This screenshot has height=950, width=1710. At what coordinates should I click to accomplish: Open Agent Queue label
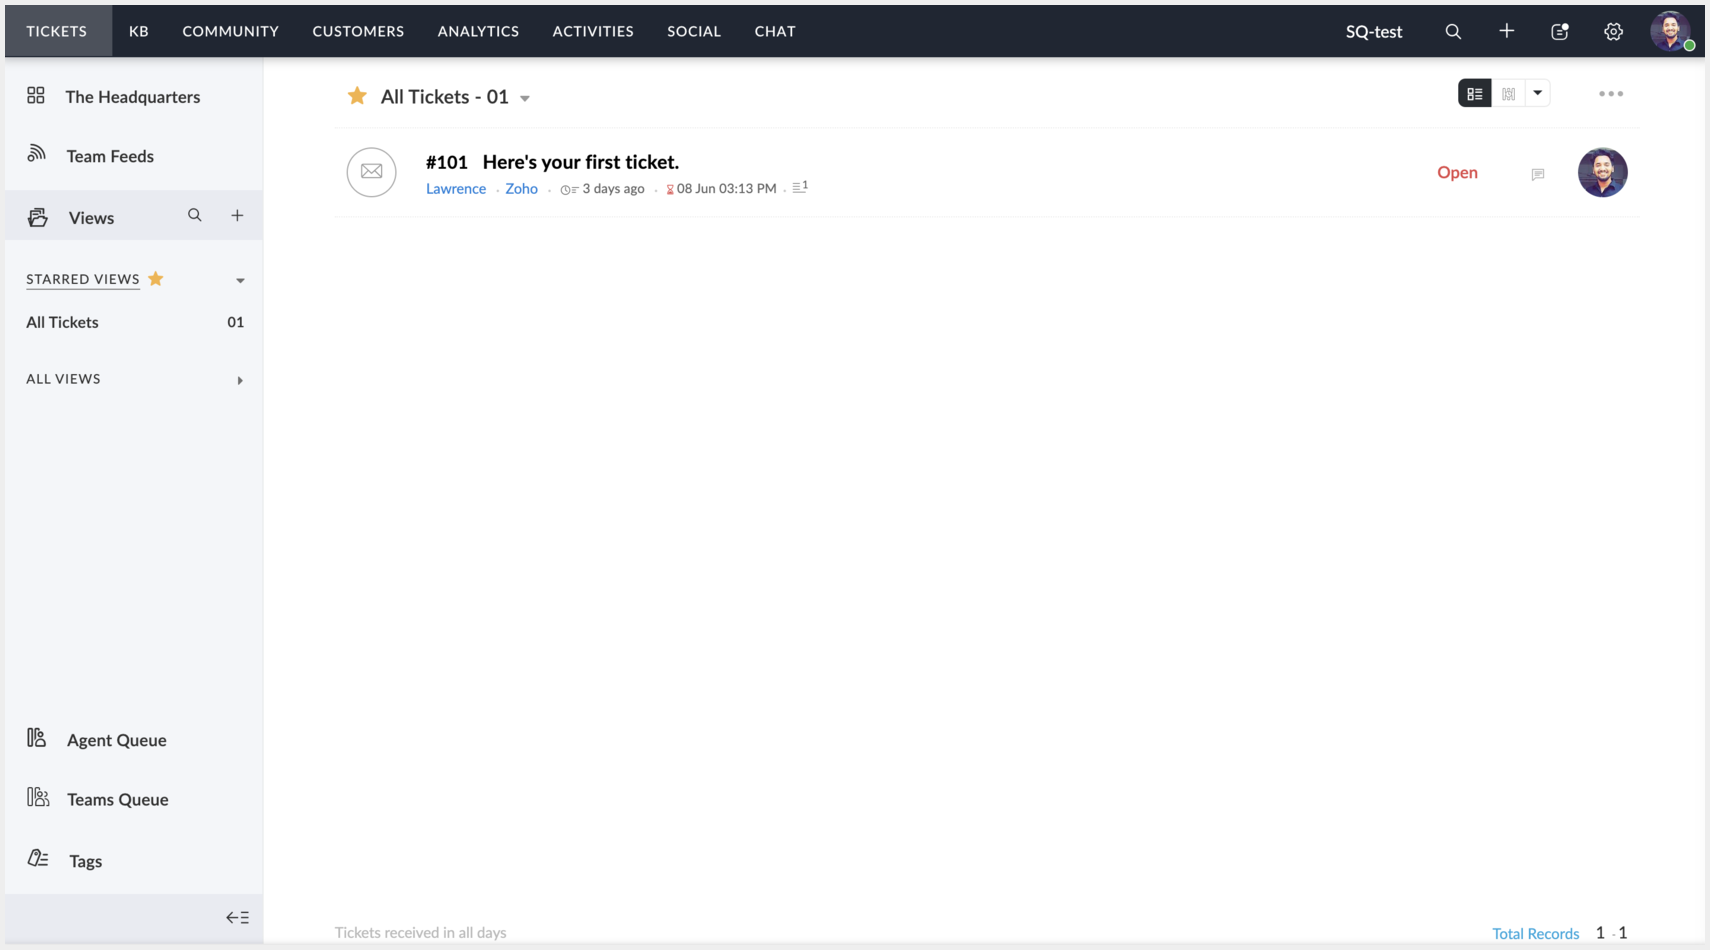[x=117, y=740]
